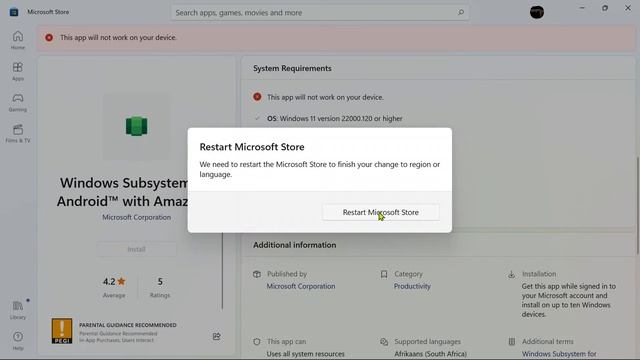
Task: Click the Category bookmark icon
Action: 384,274
